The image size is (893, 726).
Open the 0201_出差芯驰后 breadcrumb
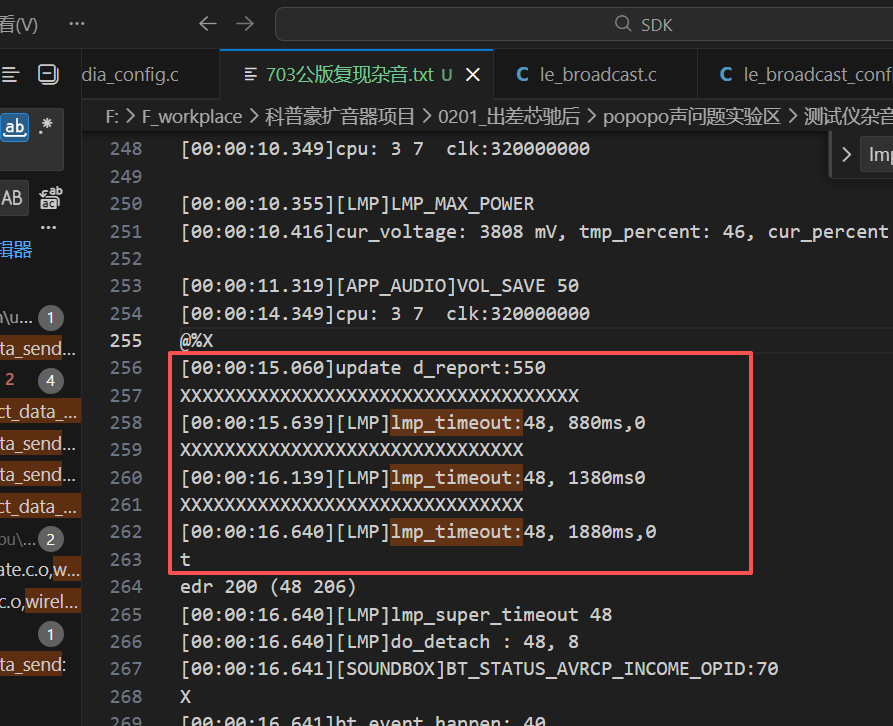click(509, 117)
